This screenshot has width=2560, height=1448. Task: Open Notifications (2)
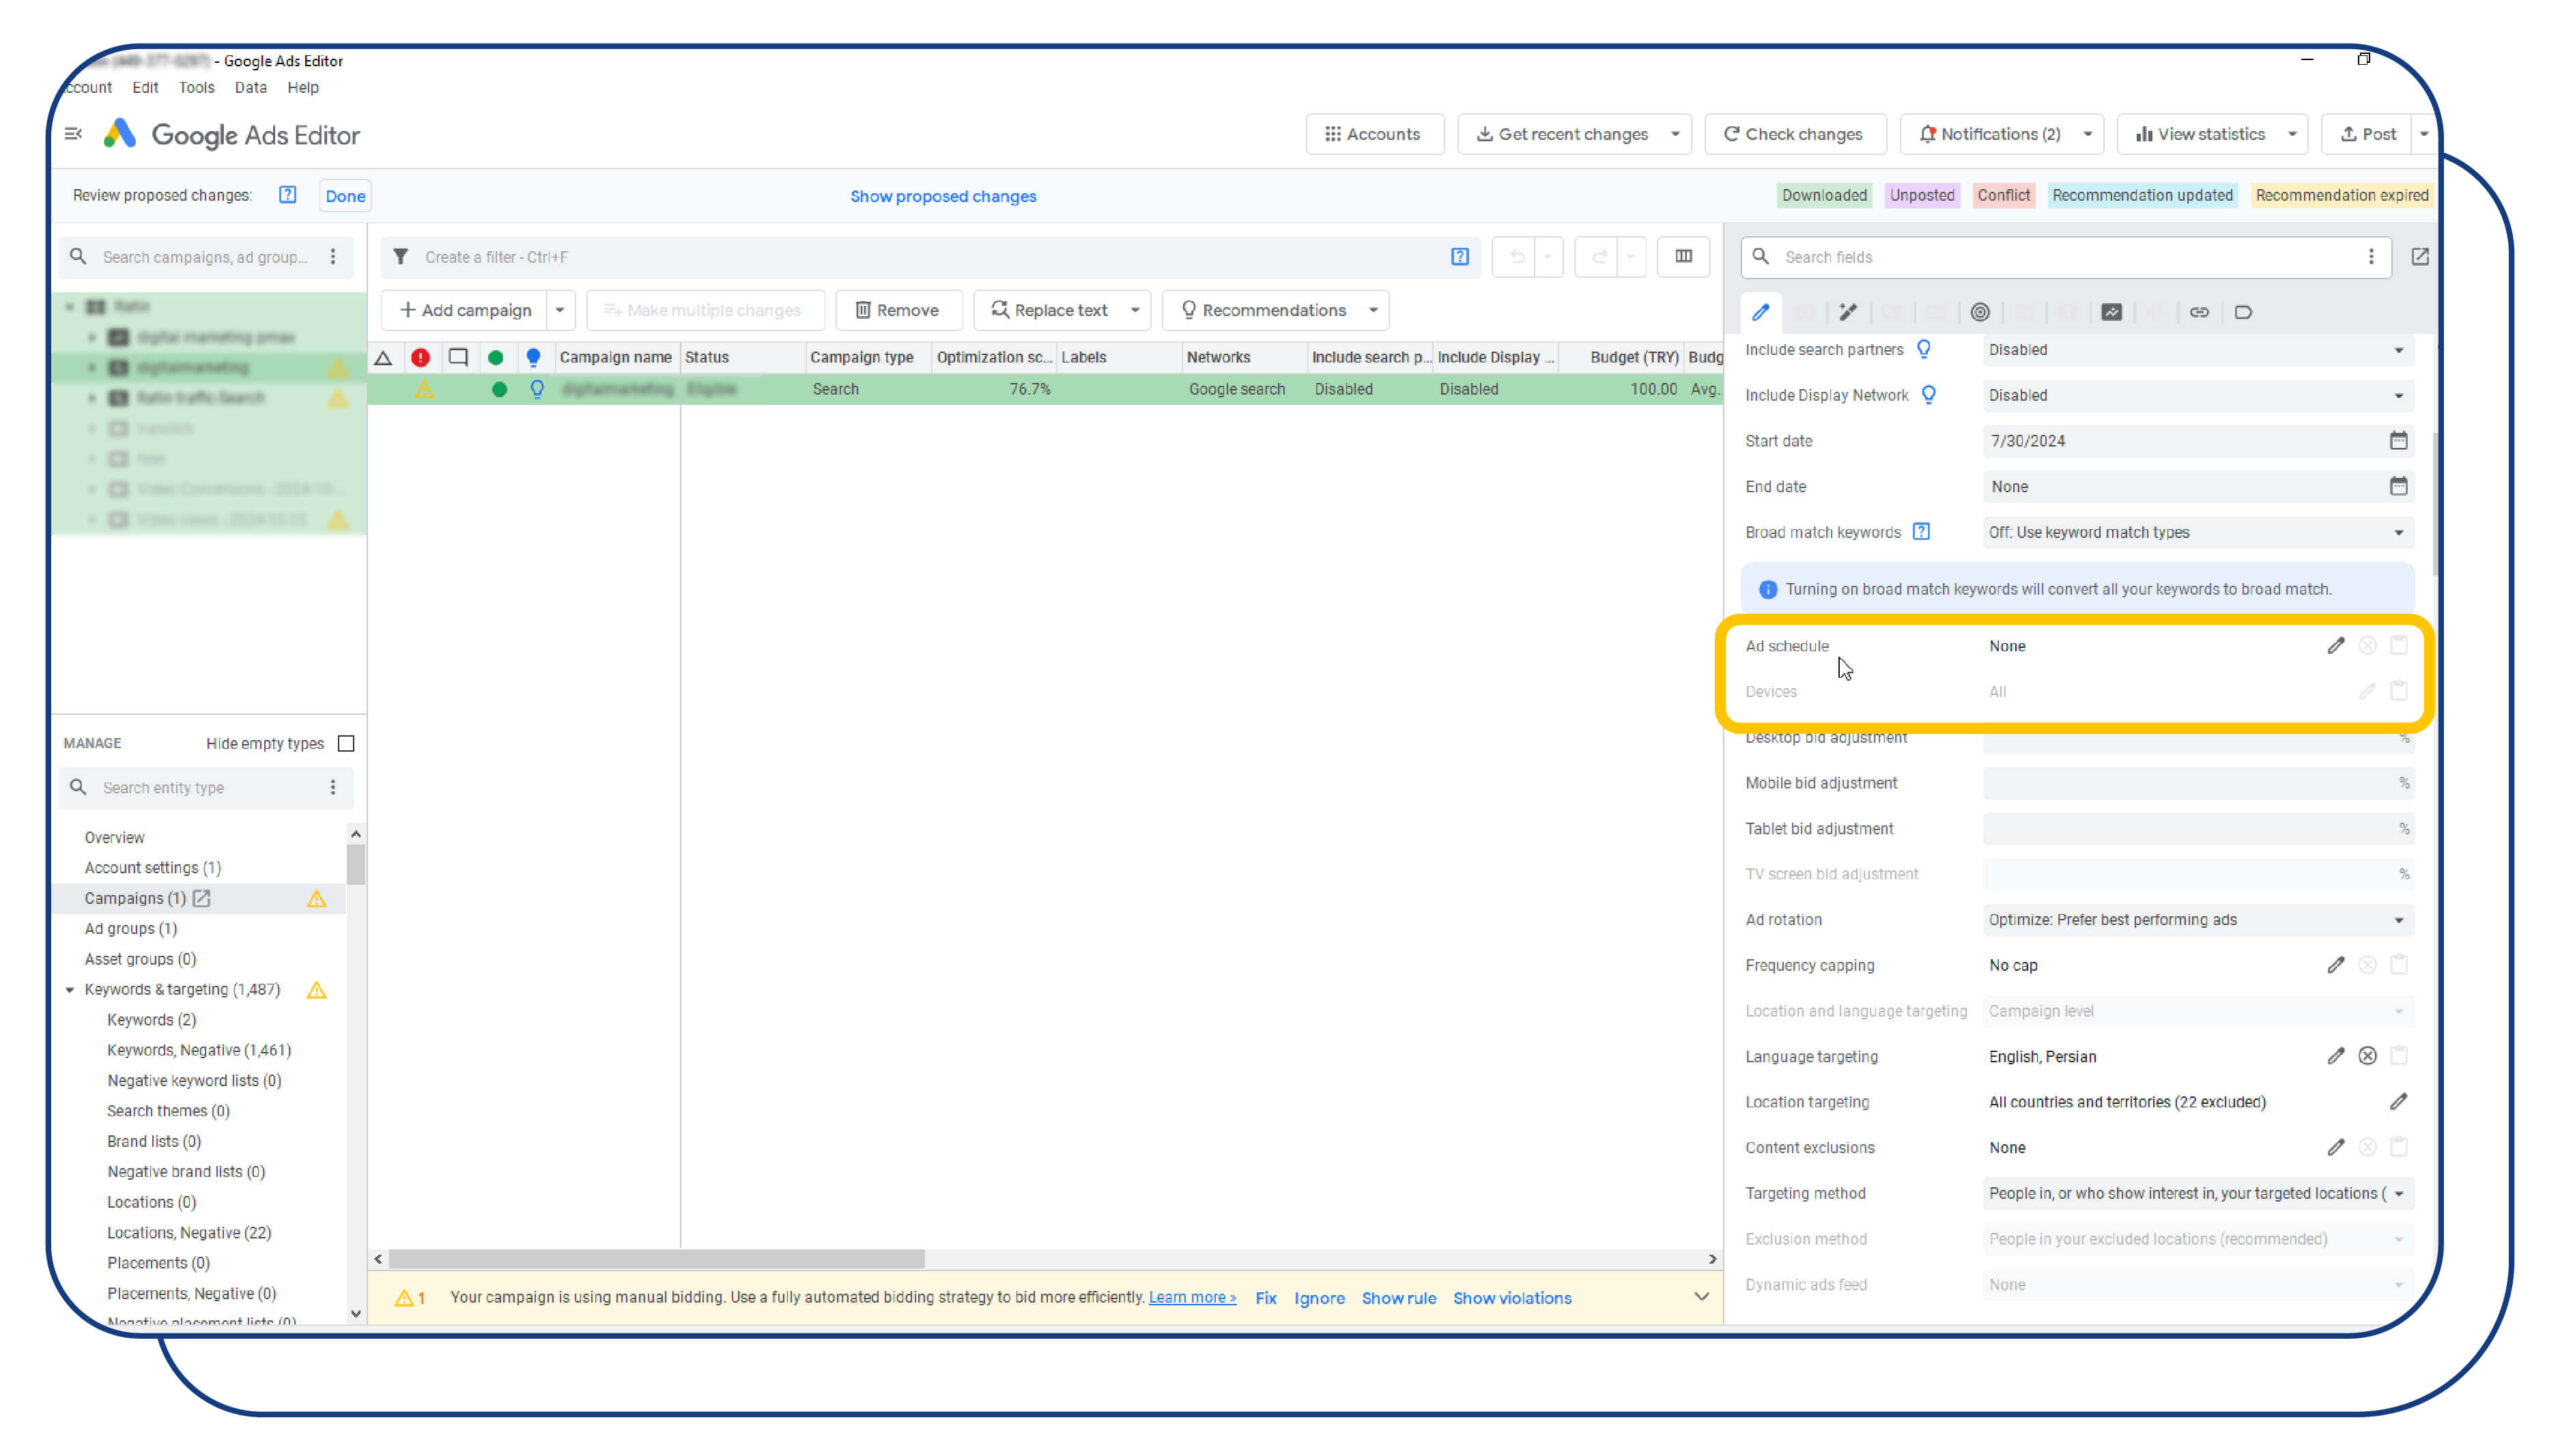pyautogui.click(x=1990, y=134)
